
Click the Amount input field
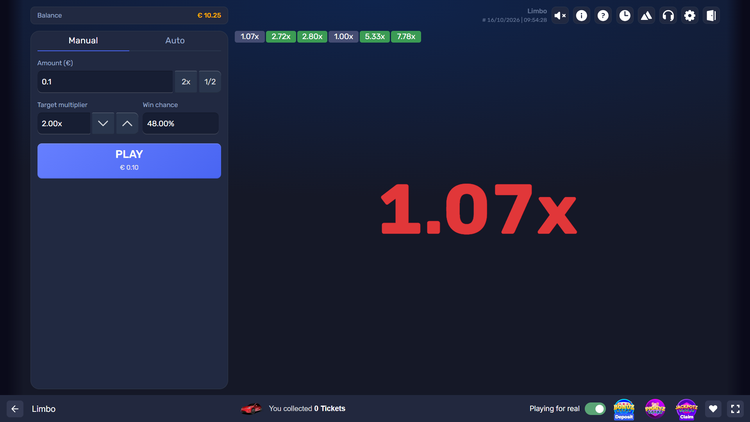[105, 82]
